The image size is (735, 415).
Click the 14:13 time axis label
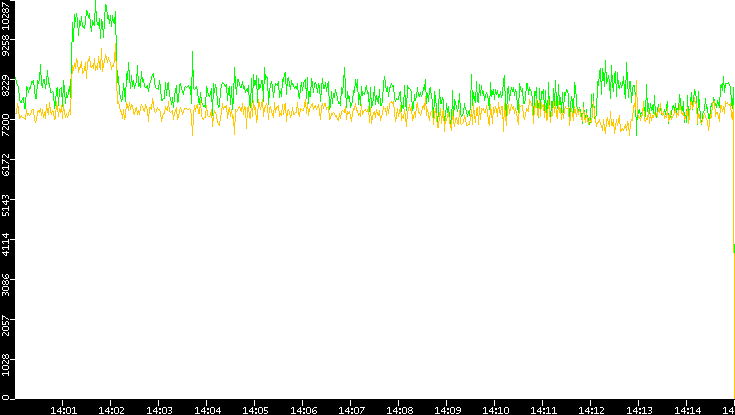639,410
